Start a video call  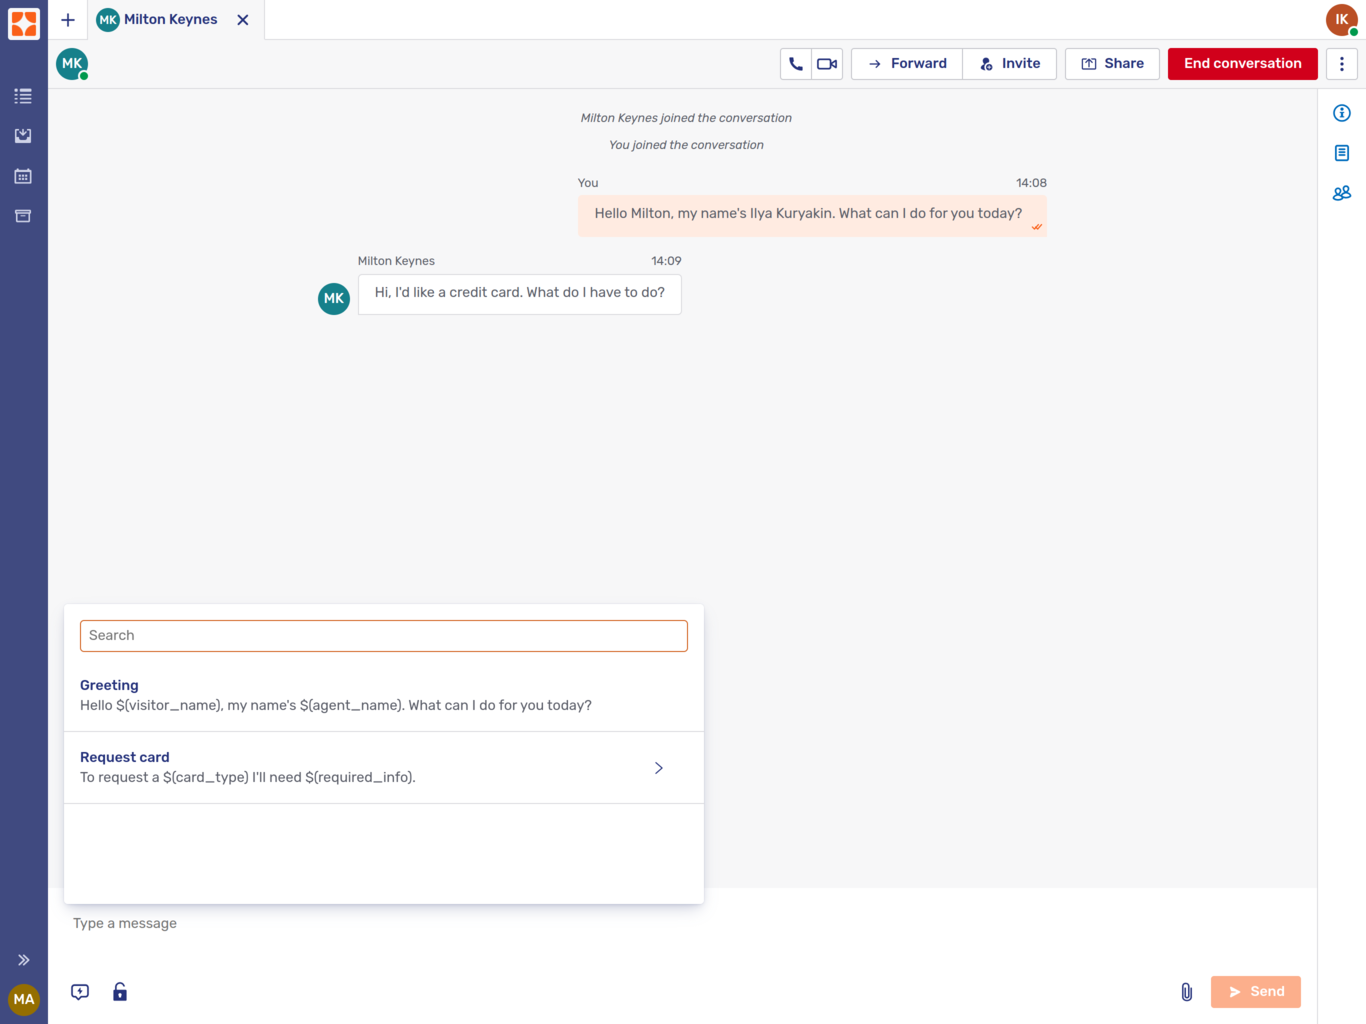click(826, 63)
